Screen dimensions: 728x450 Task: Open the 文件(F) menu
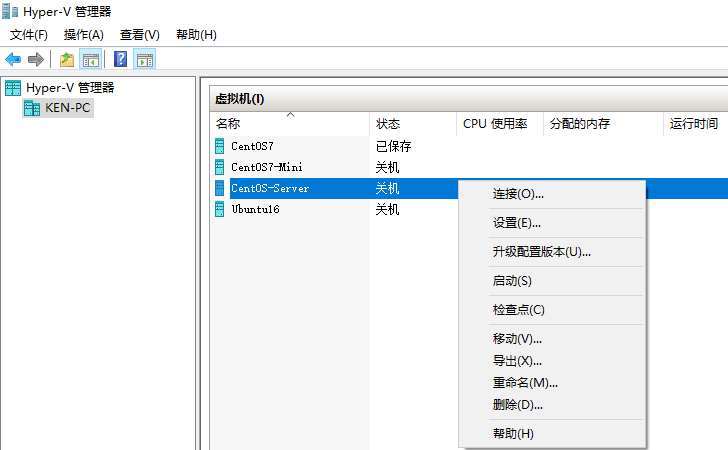(29, 35)
